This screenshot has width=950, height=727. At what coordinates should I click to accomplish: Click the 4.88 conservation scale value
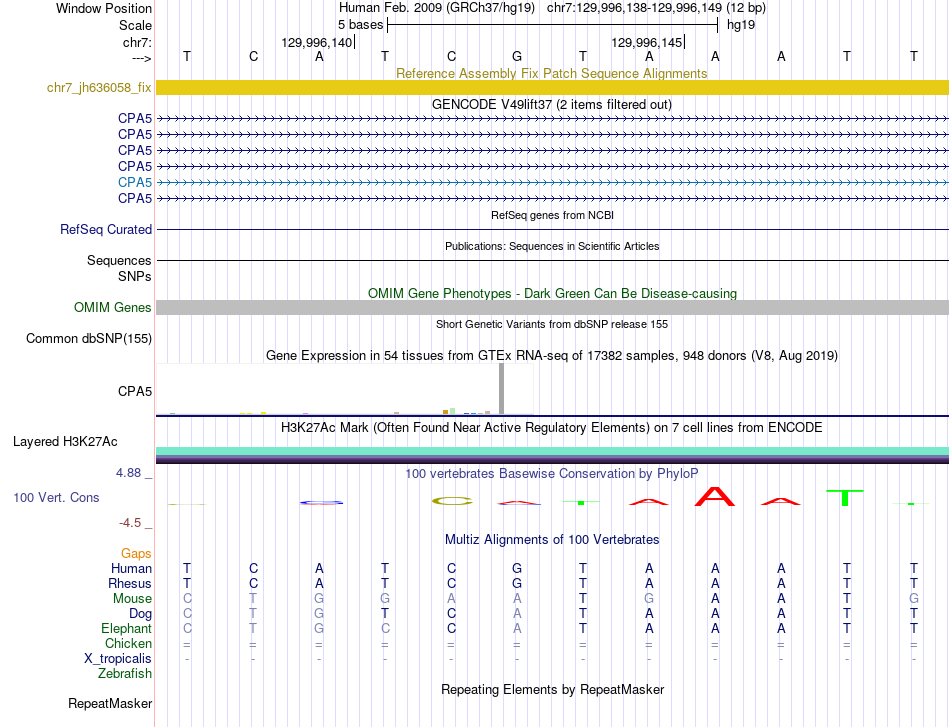128,473
